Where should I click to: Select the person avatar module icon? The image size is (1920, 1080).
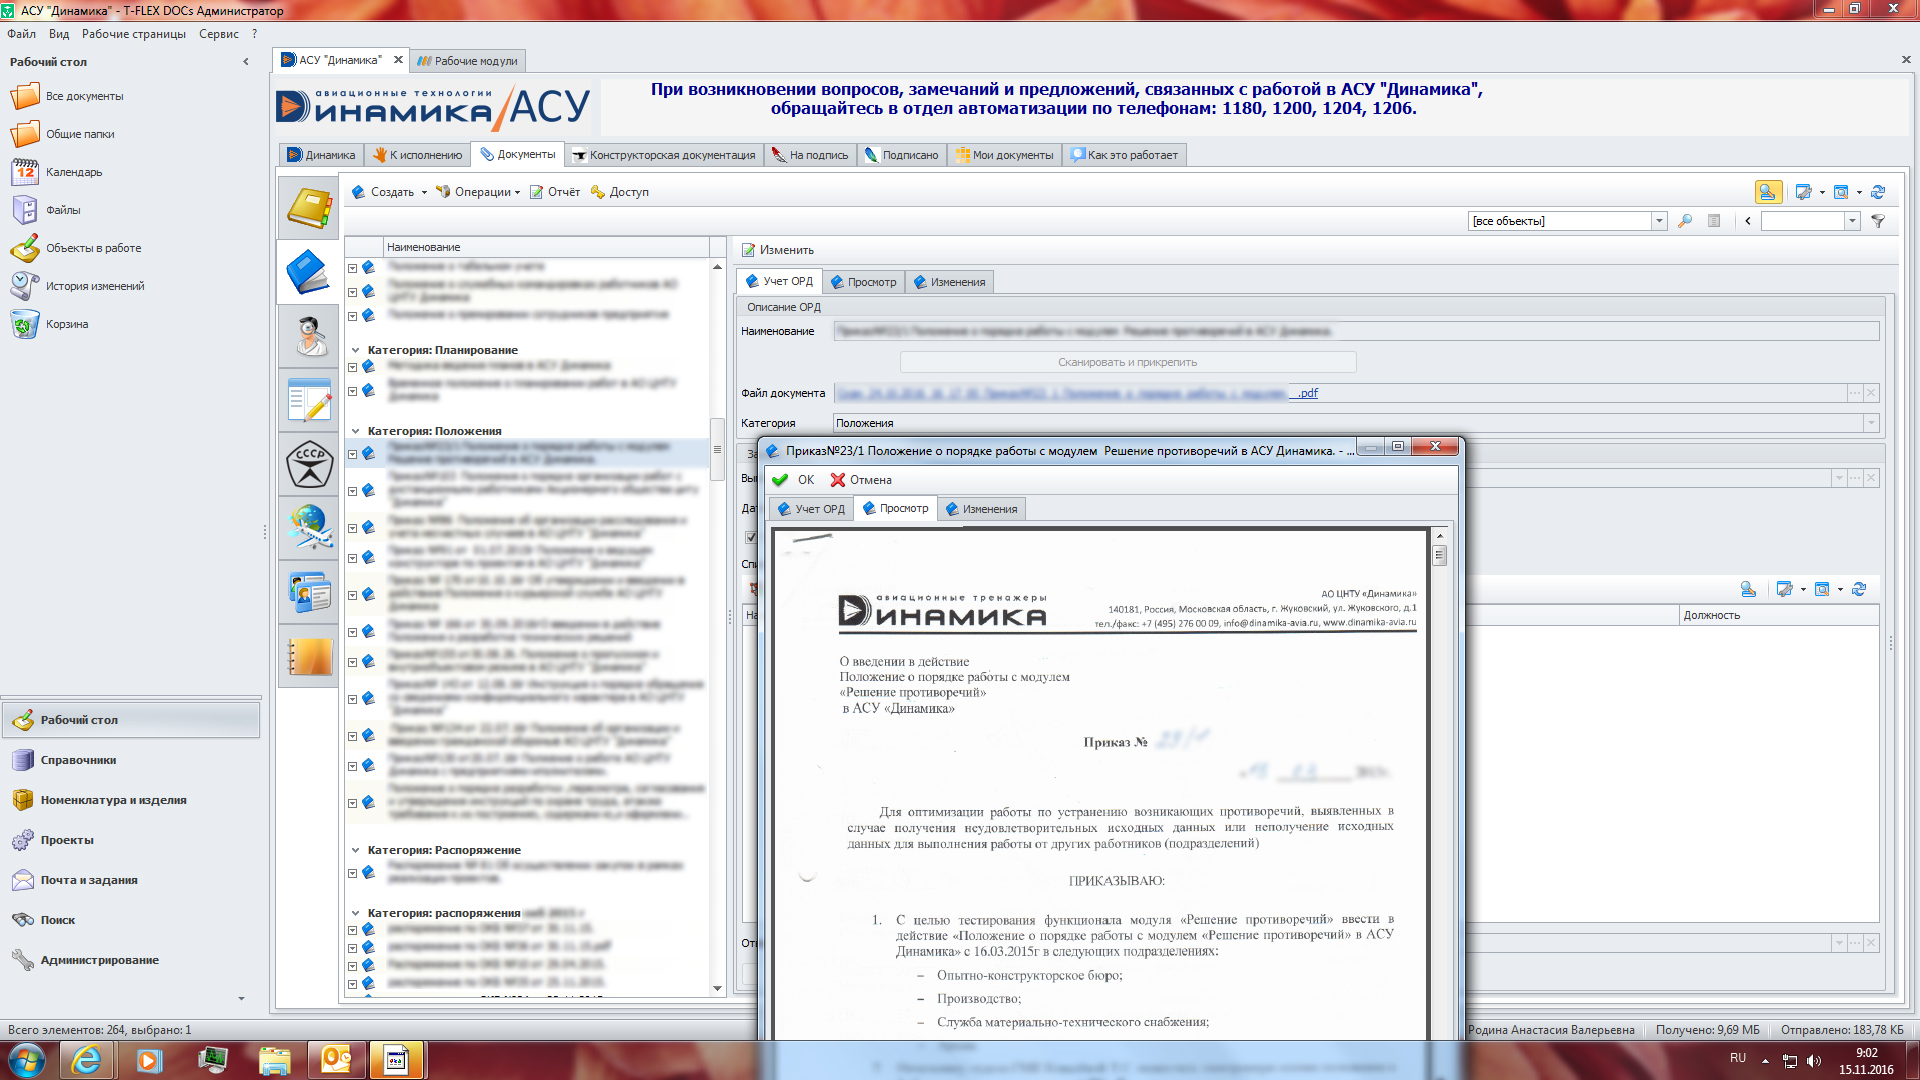(x=309, y=336)
